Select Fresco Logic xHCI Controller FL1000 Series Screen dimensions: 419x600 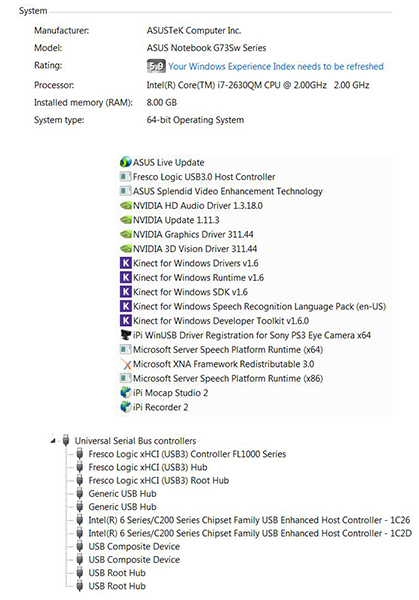click(x=187, y=454)
